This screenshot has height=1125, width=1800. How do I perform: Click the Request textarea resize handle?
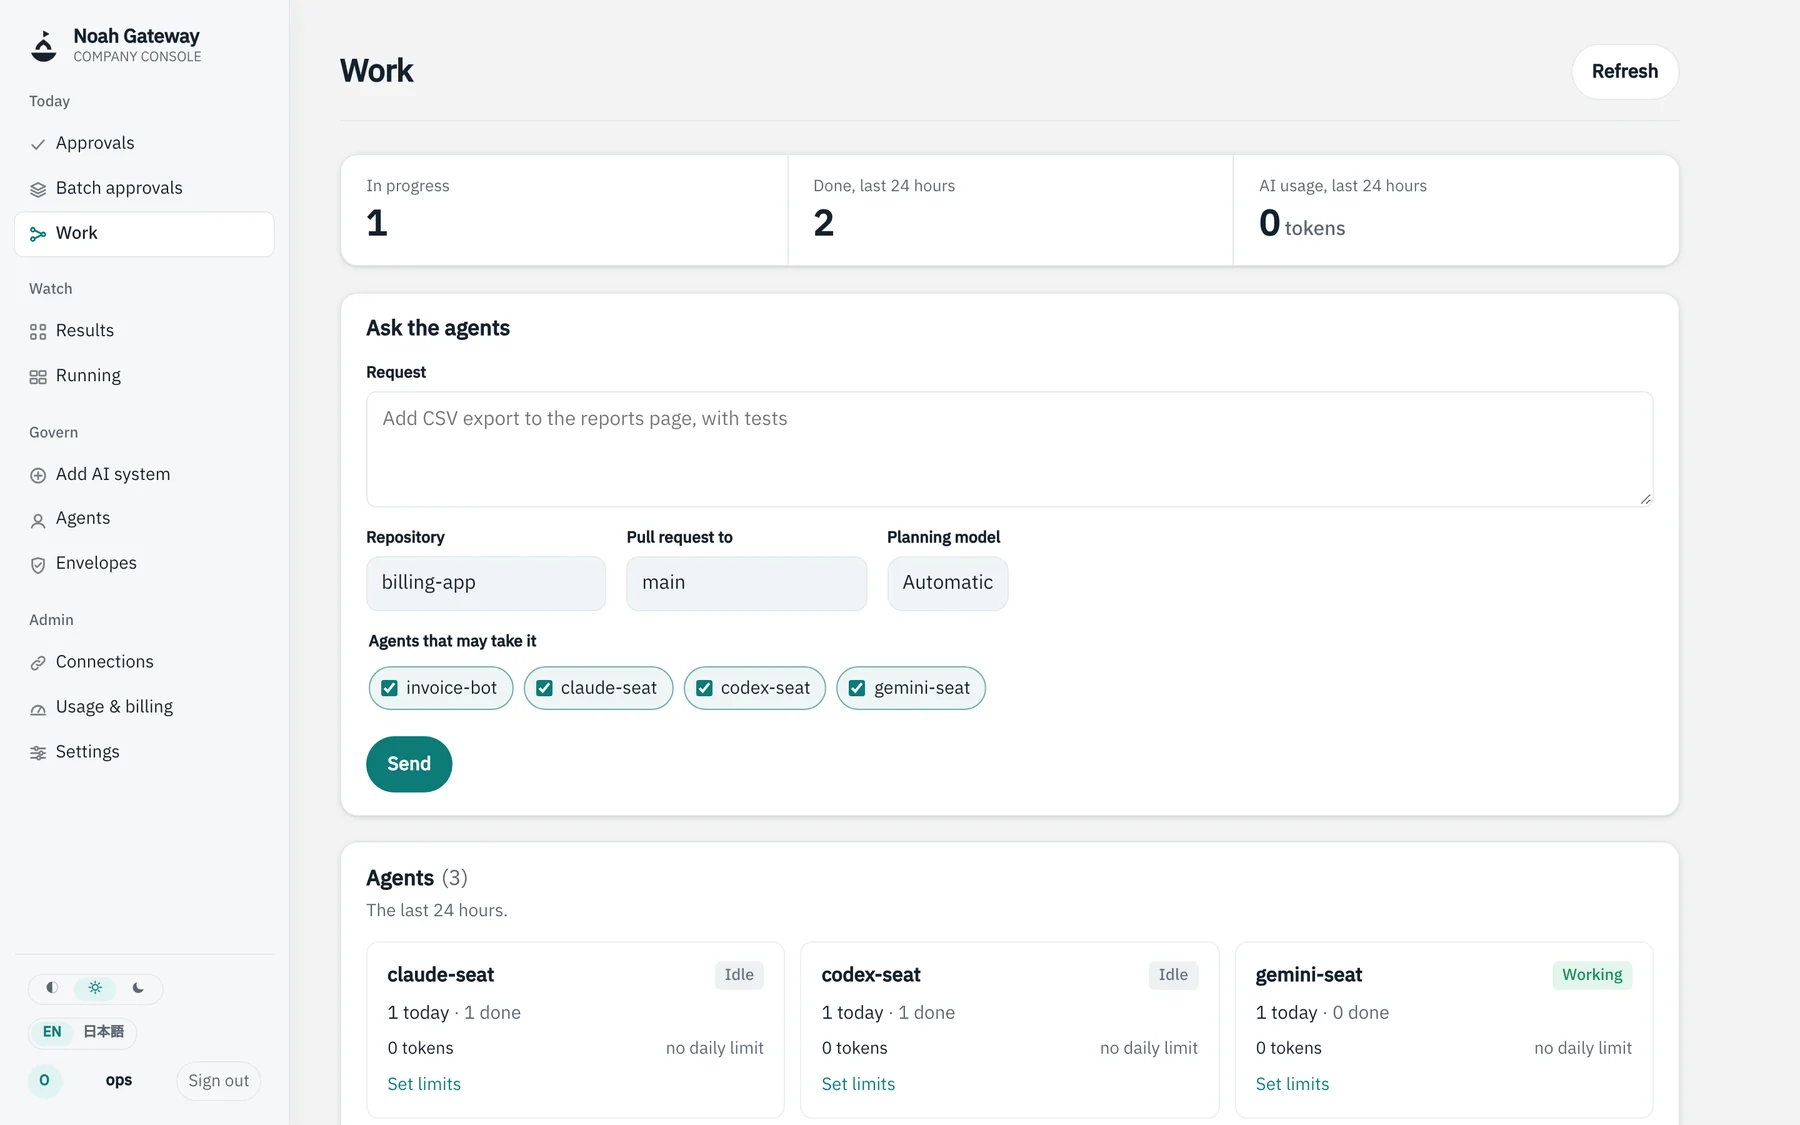pos(1645,498)
